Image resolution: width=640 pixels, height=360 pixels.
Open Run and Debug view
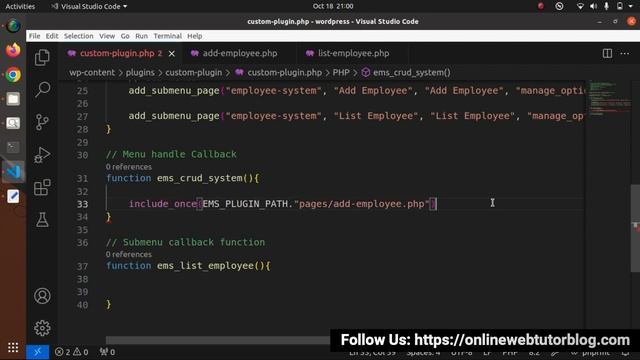pos(42,155)
